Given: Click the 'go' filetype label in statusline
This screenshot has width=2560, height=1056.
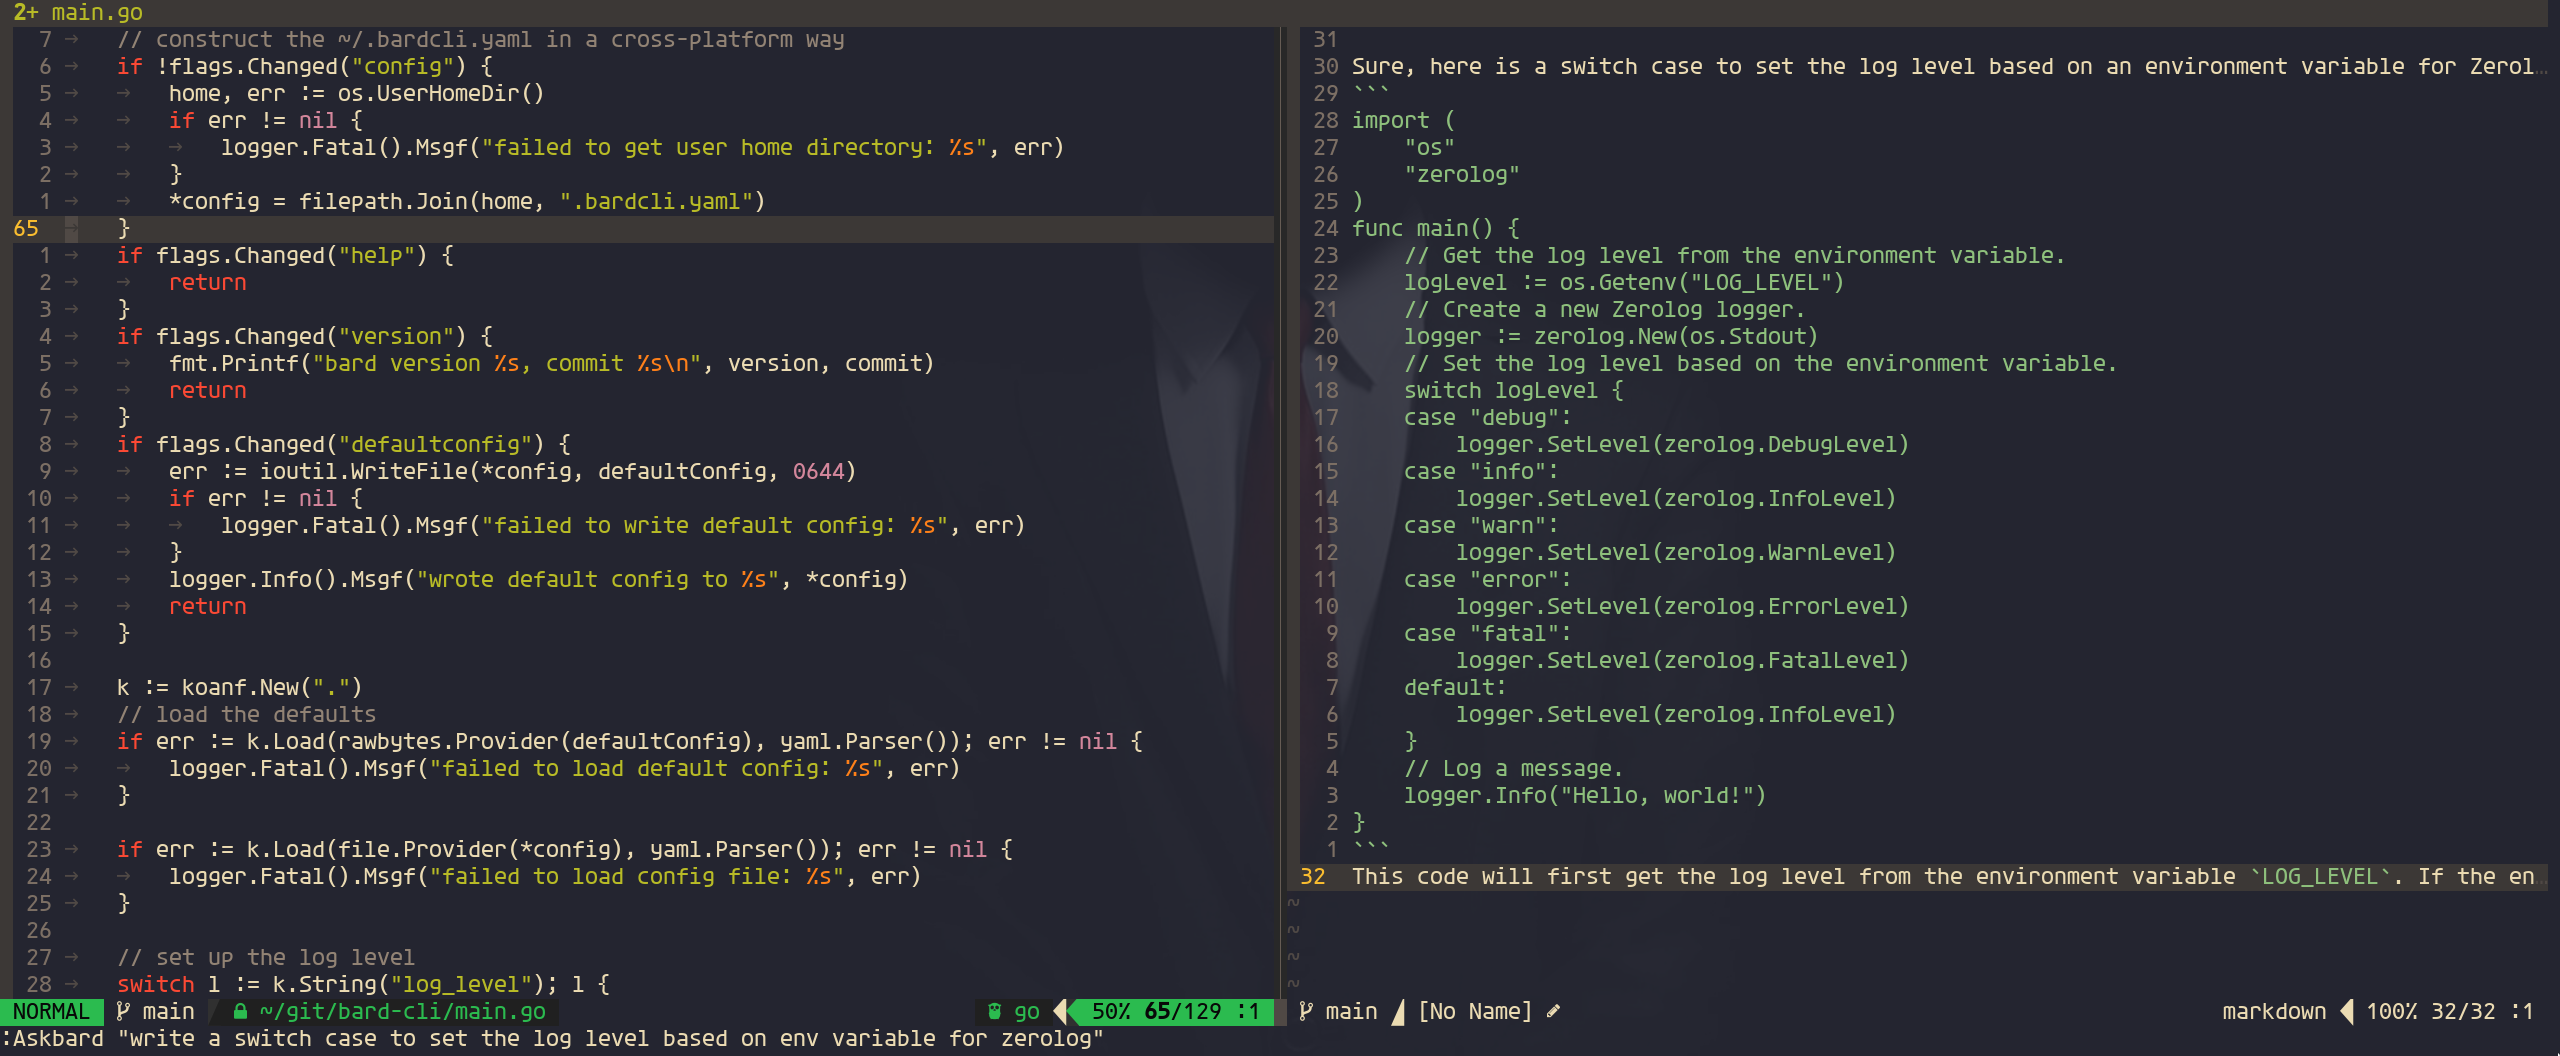Looking at the screenshot, I should pyautogui.click(x=1026, y=1011).
